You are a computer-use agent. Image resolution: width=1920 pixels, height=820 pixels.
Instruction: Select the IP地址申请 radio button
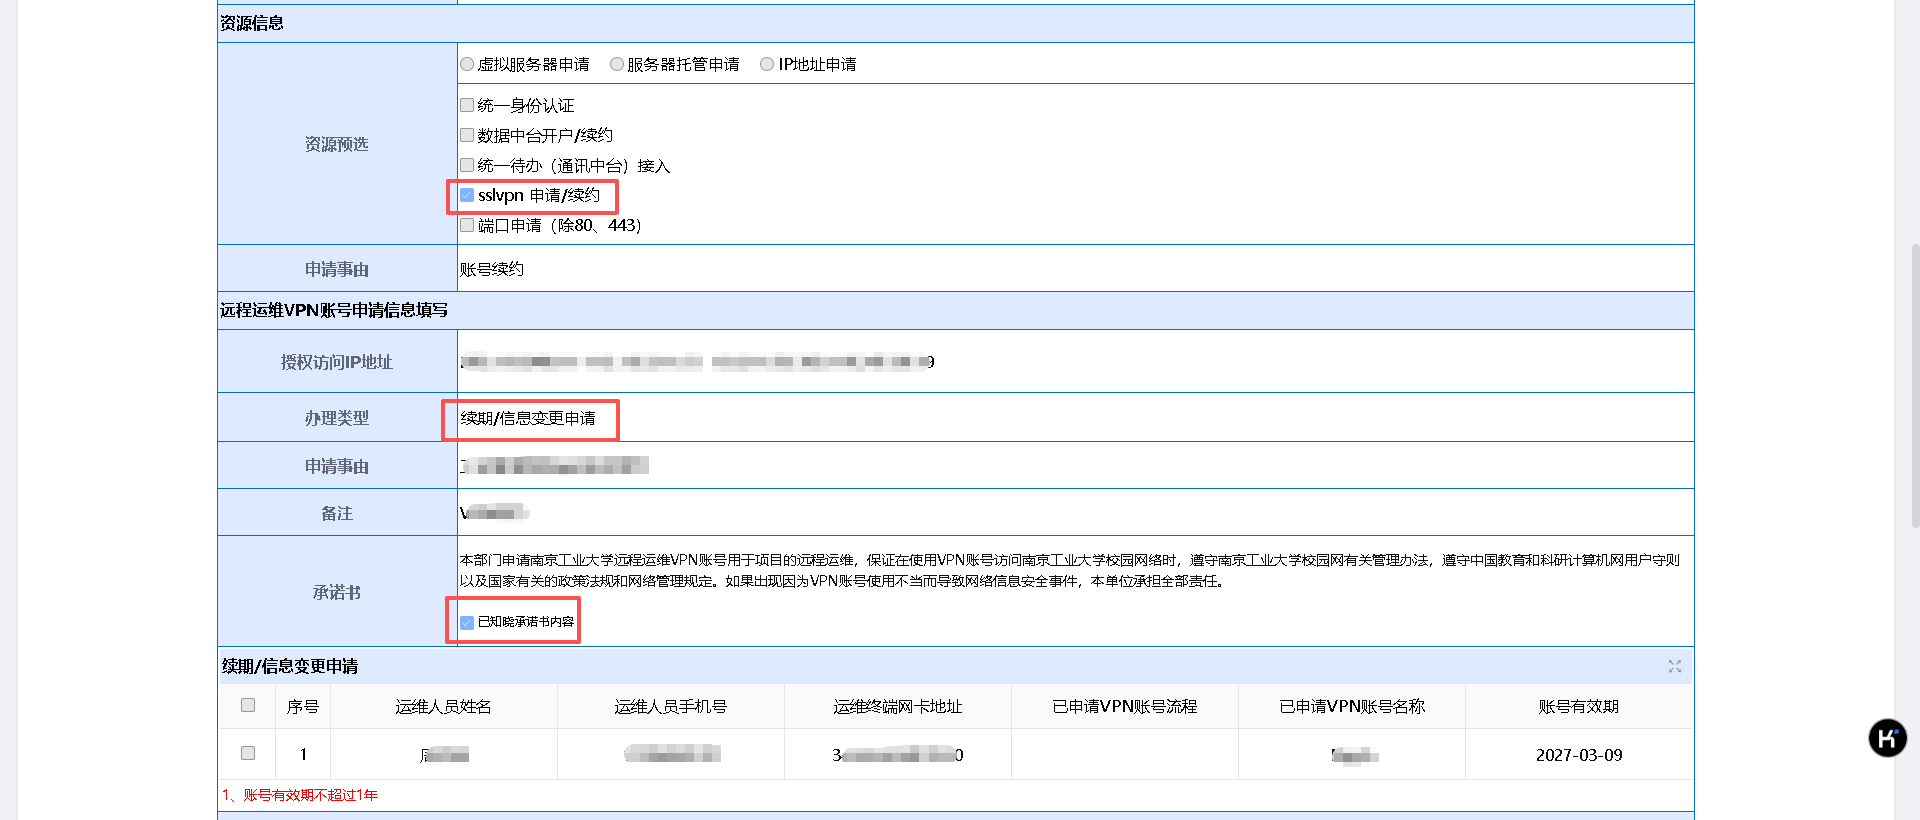(767, 64)
